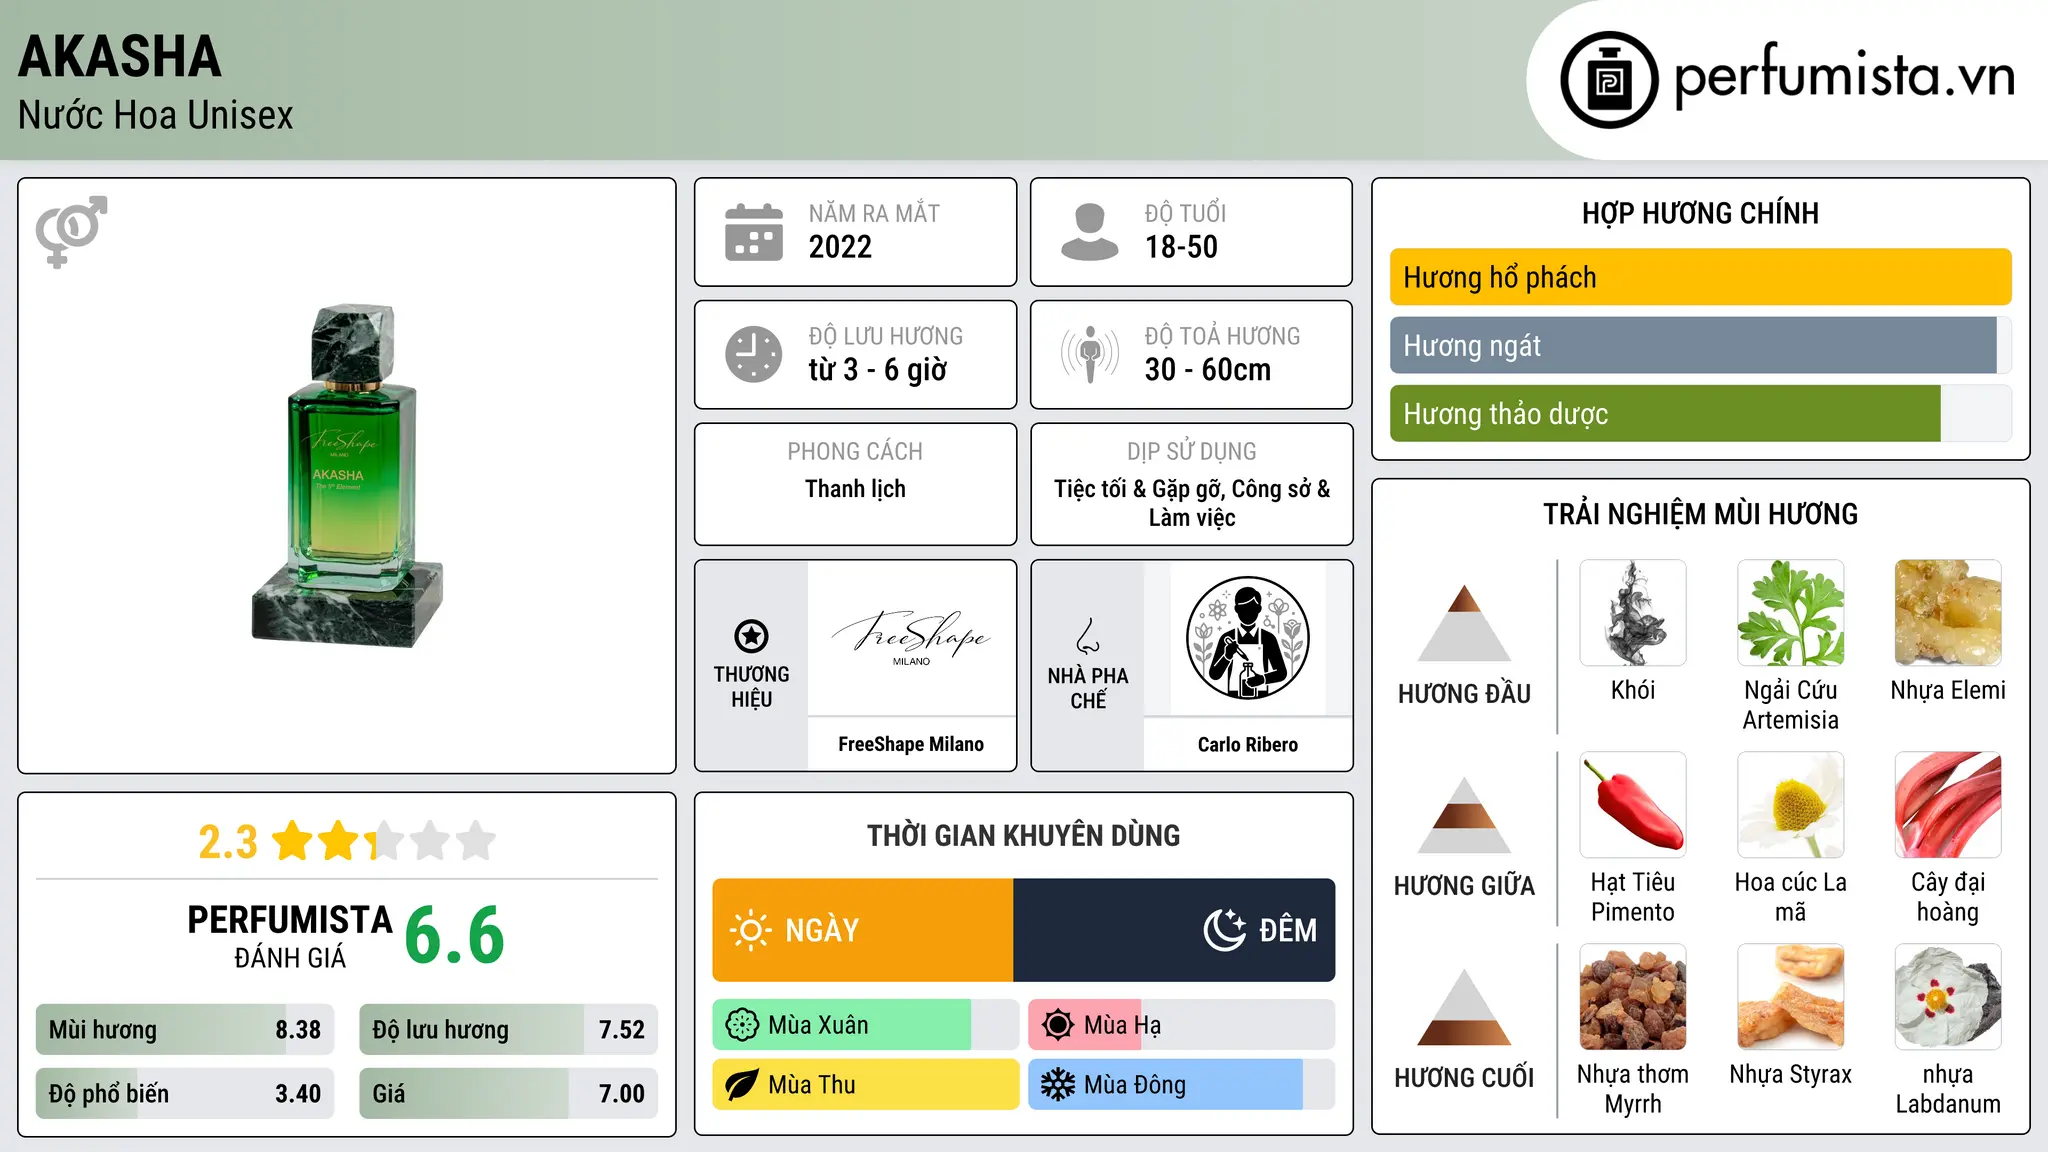Click the top notes pyramid icon
The height and width of the screenshot is (1152, 2048).
1464,623
